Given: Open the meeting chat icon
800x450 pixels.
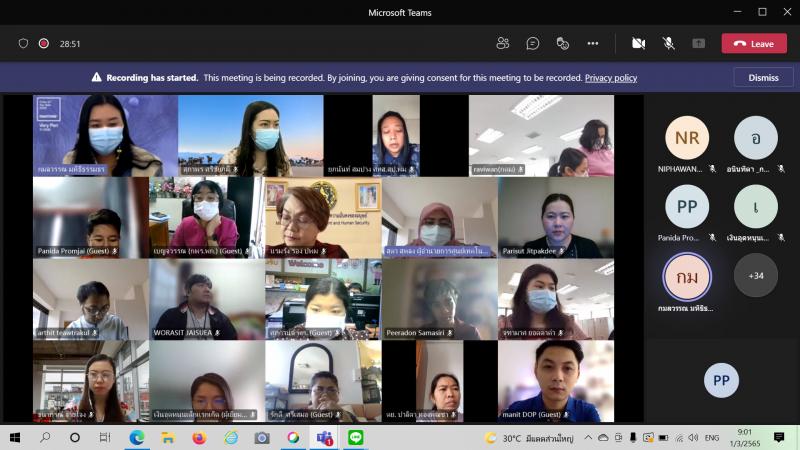Looking at the screenshot, I should 533,43.
